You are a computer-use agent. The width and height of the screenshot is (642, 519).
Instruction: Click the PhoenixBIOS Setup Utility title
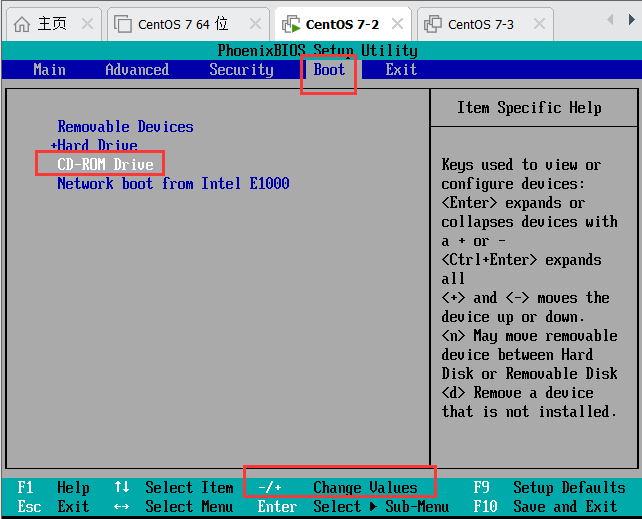click(x=318, y=50)
